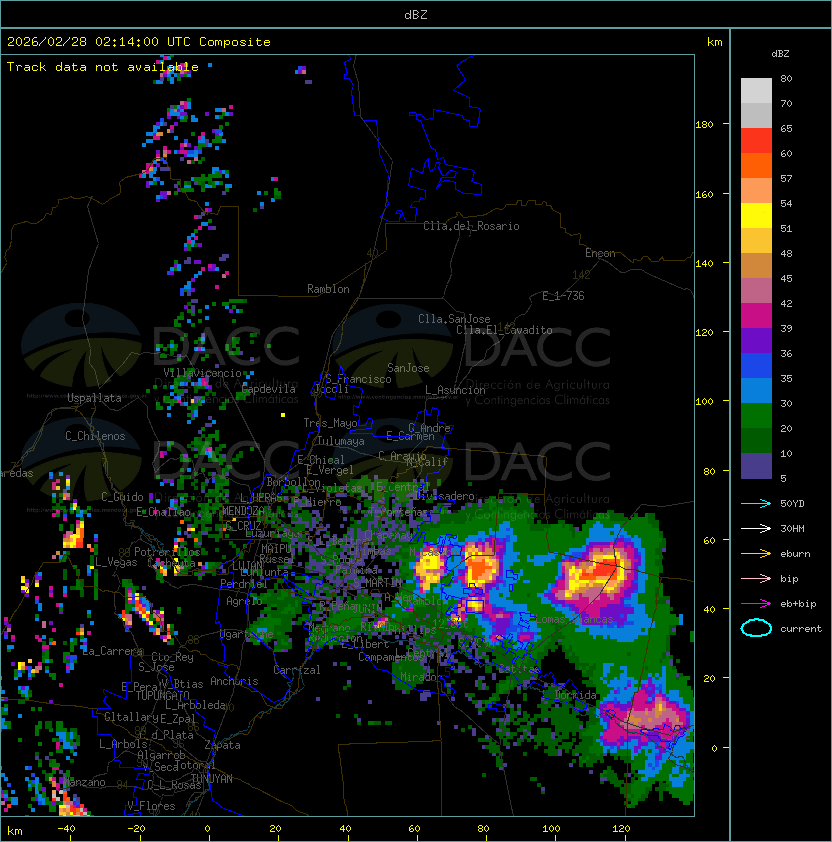
Task: Click the 140 km vertical axis tick
Action: tap(704, 263)
